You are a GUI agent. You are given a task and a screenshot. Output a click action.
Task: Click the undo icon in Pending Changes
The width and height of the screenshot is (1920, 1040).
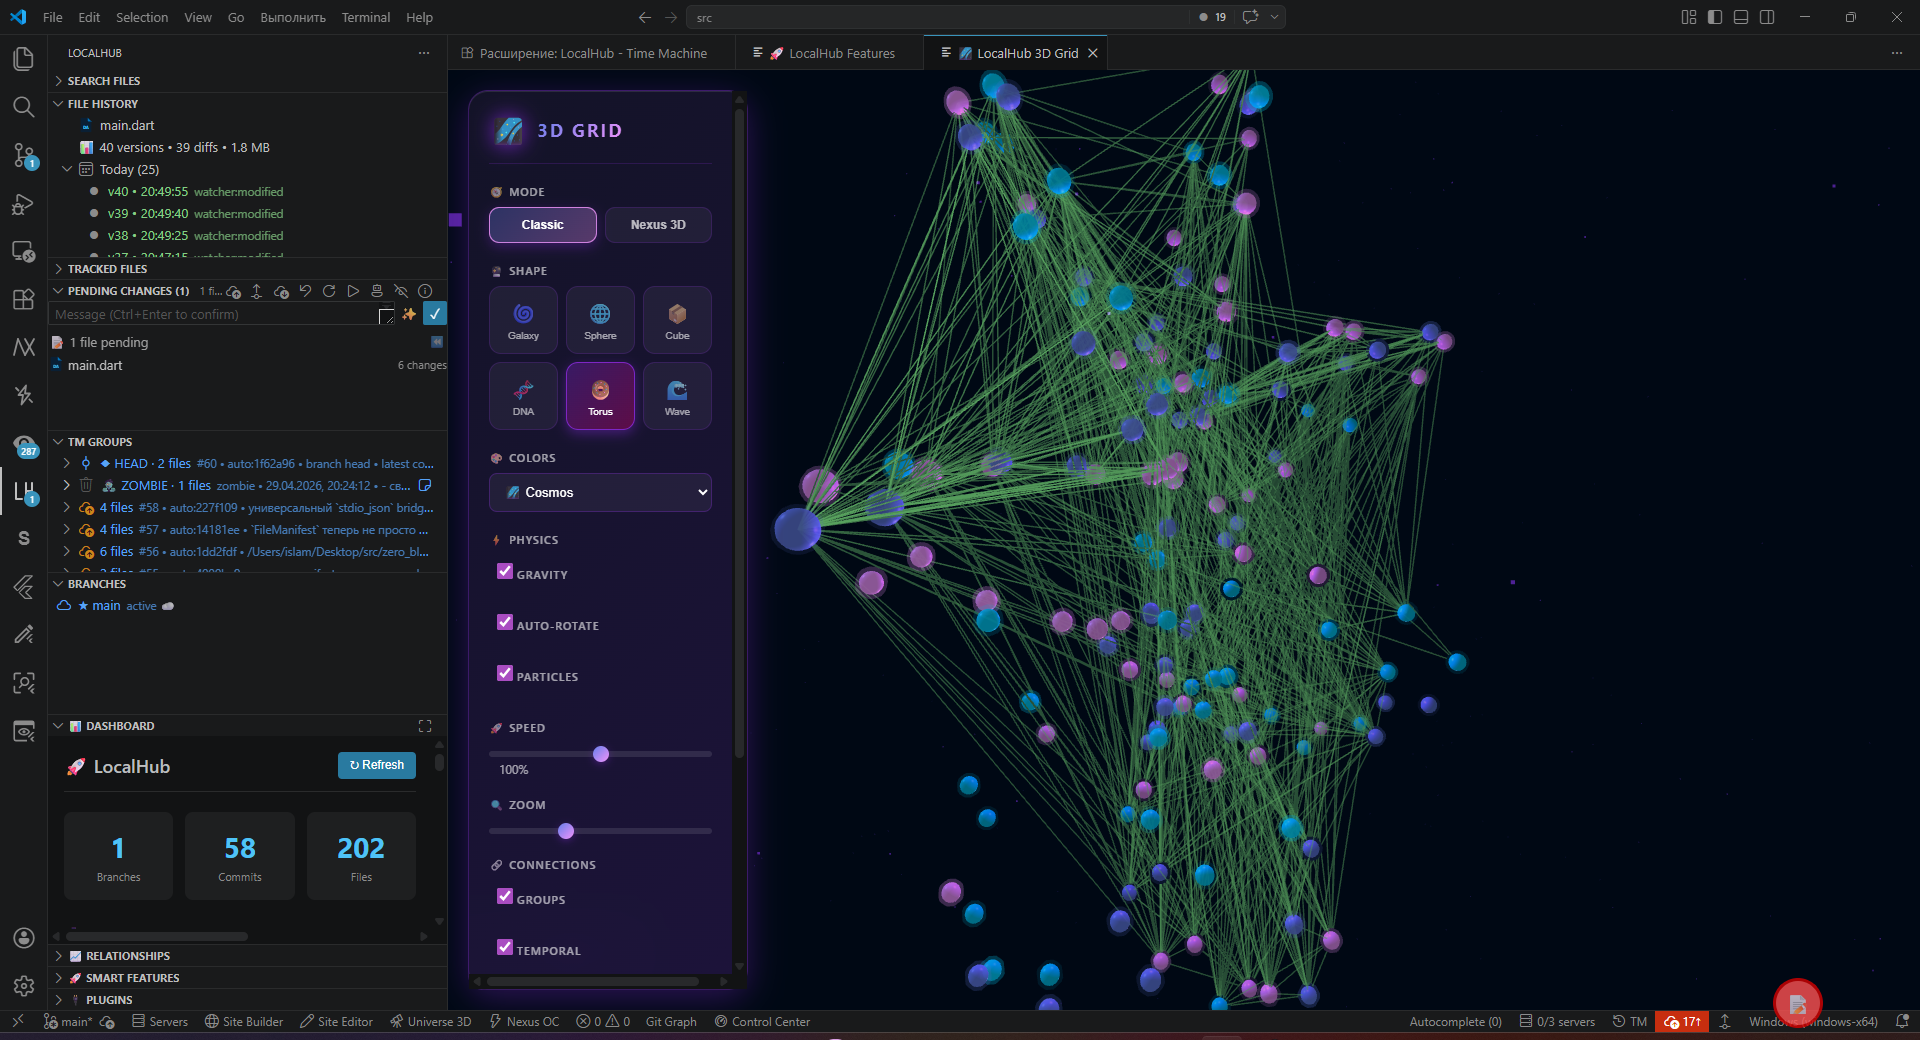[x=305, y=291]
